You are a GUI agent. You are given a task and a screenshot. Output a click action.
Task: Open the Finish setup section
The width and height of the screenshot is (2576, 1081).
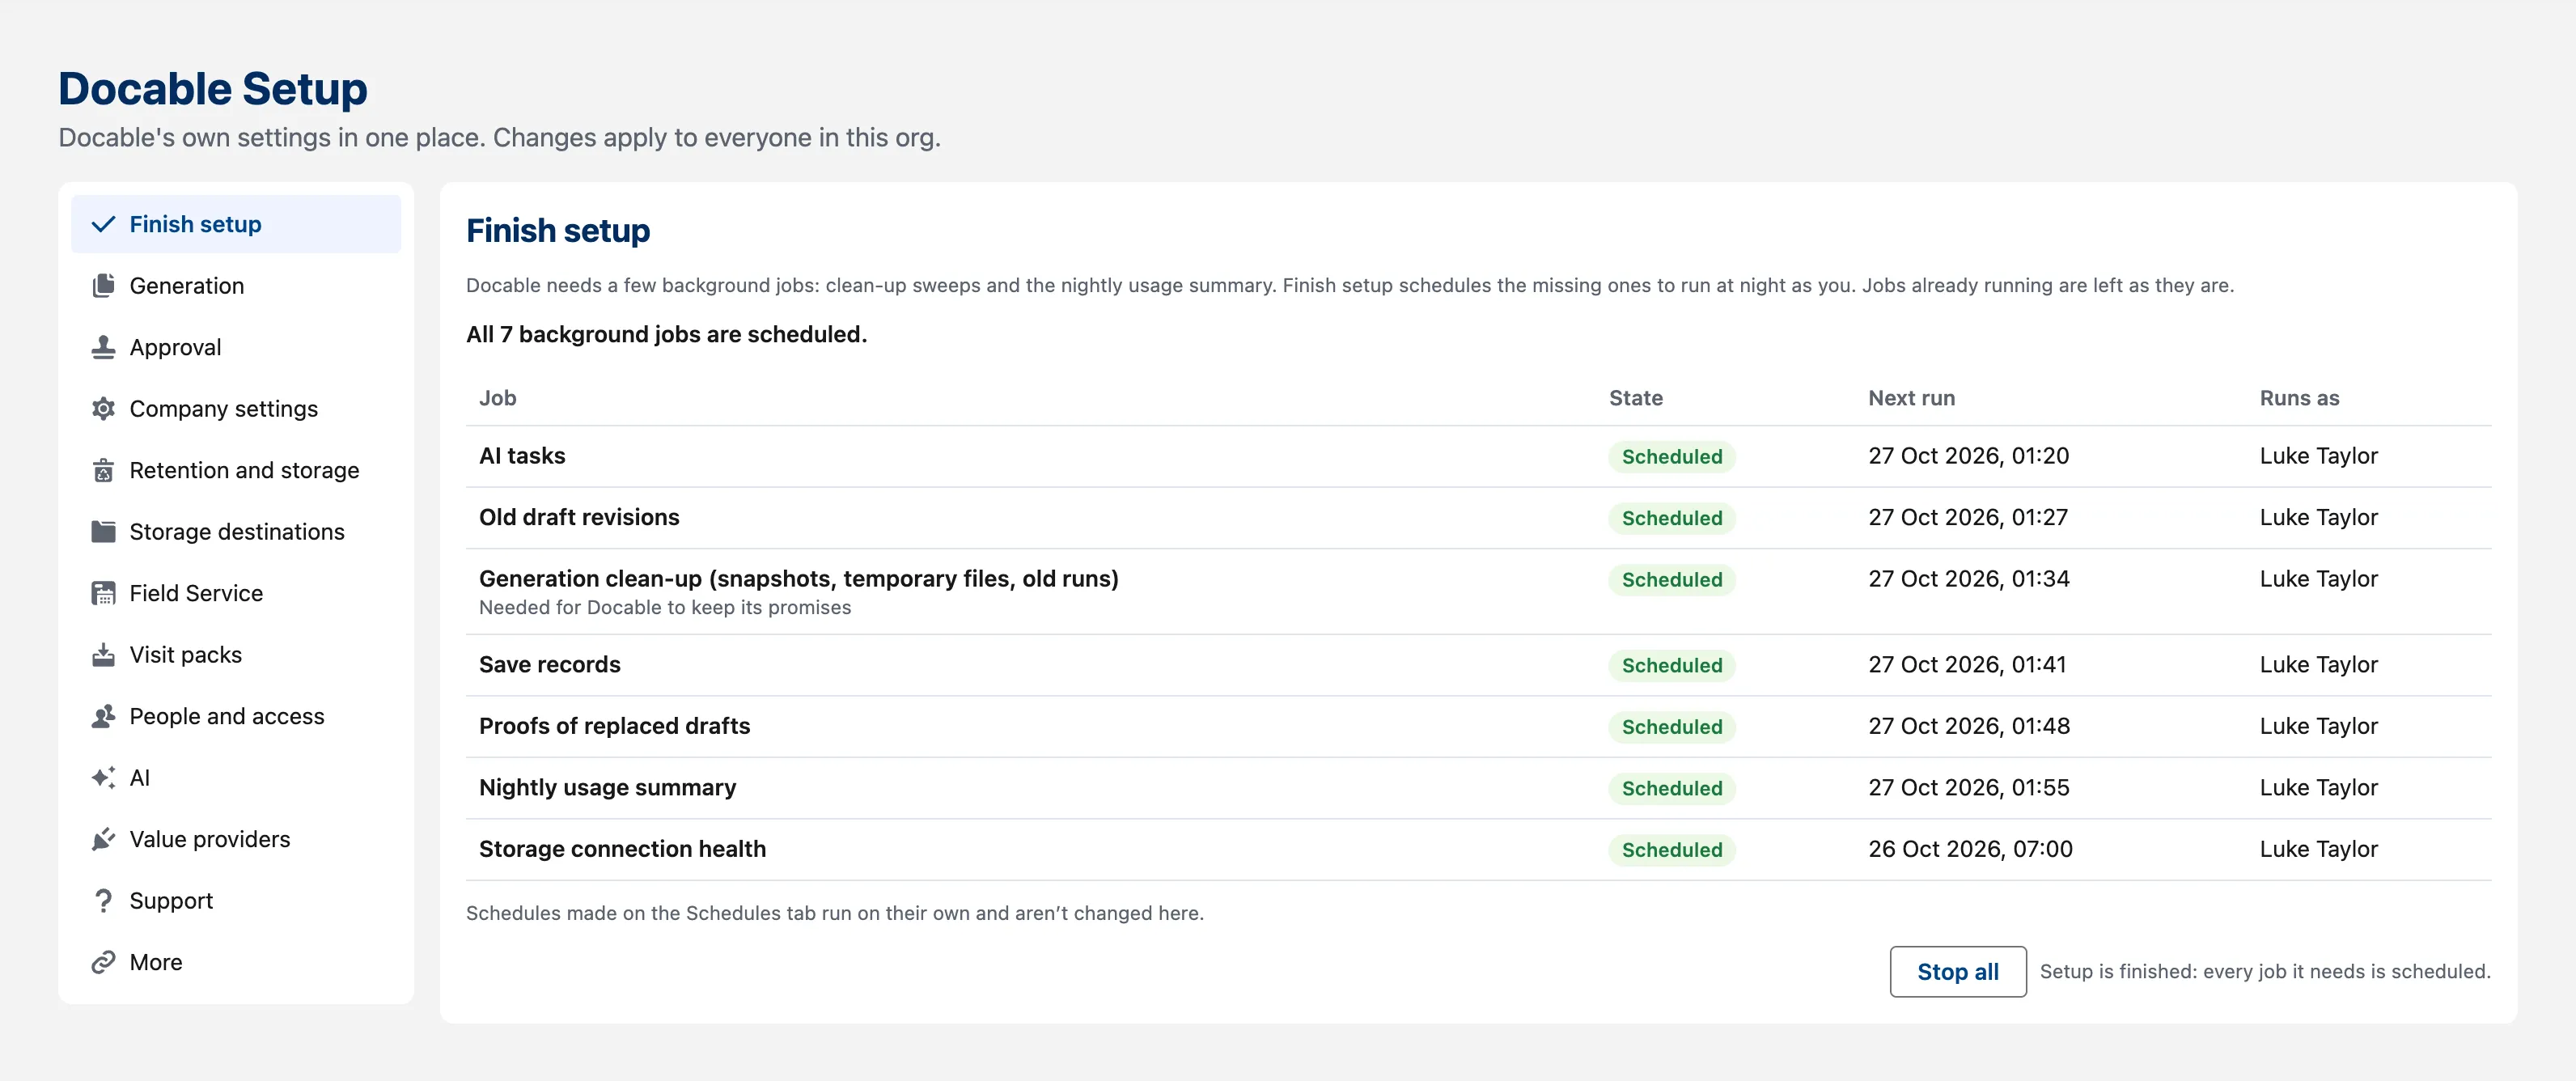coord(236,224)
